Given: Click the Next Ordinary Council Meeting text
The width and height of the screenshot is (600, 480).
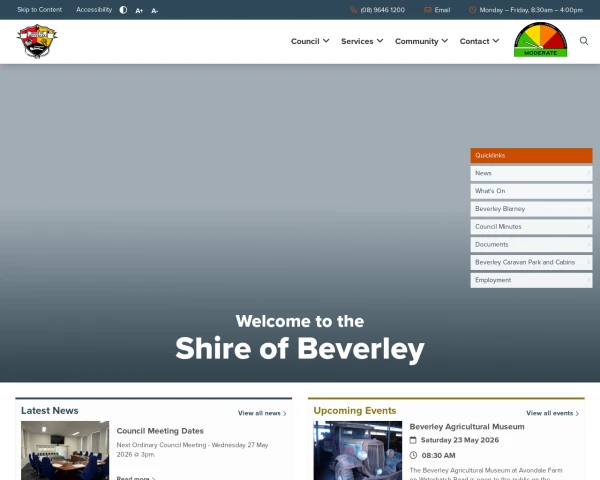Looking at the screenshot, I should (x=192, y=450).
